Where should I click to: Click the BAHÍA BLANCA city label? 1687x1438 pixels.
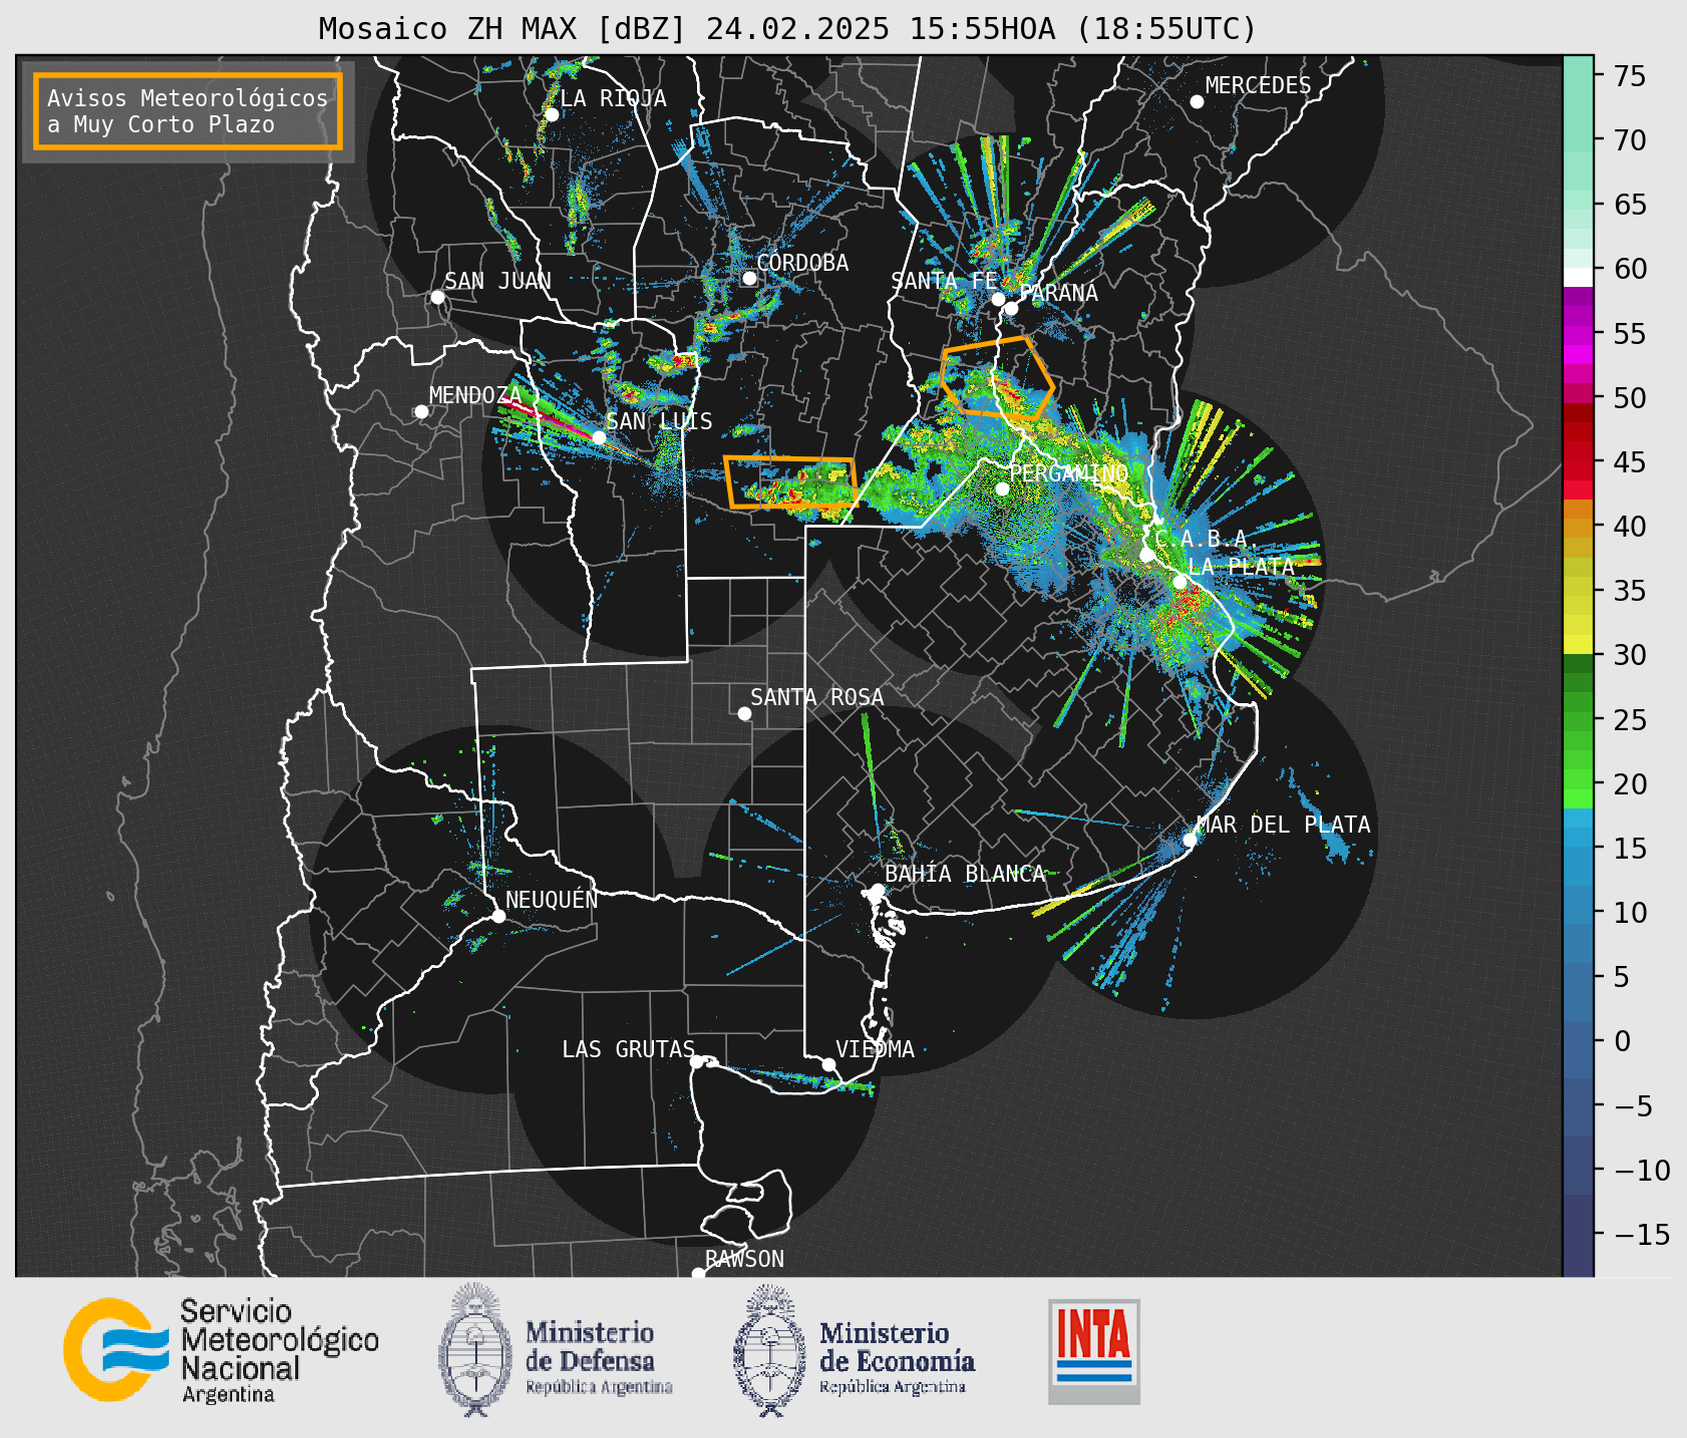[965, 874]
